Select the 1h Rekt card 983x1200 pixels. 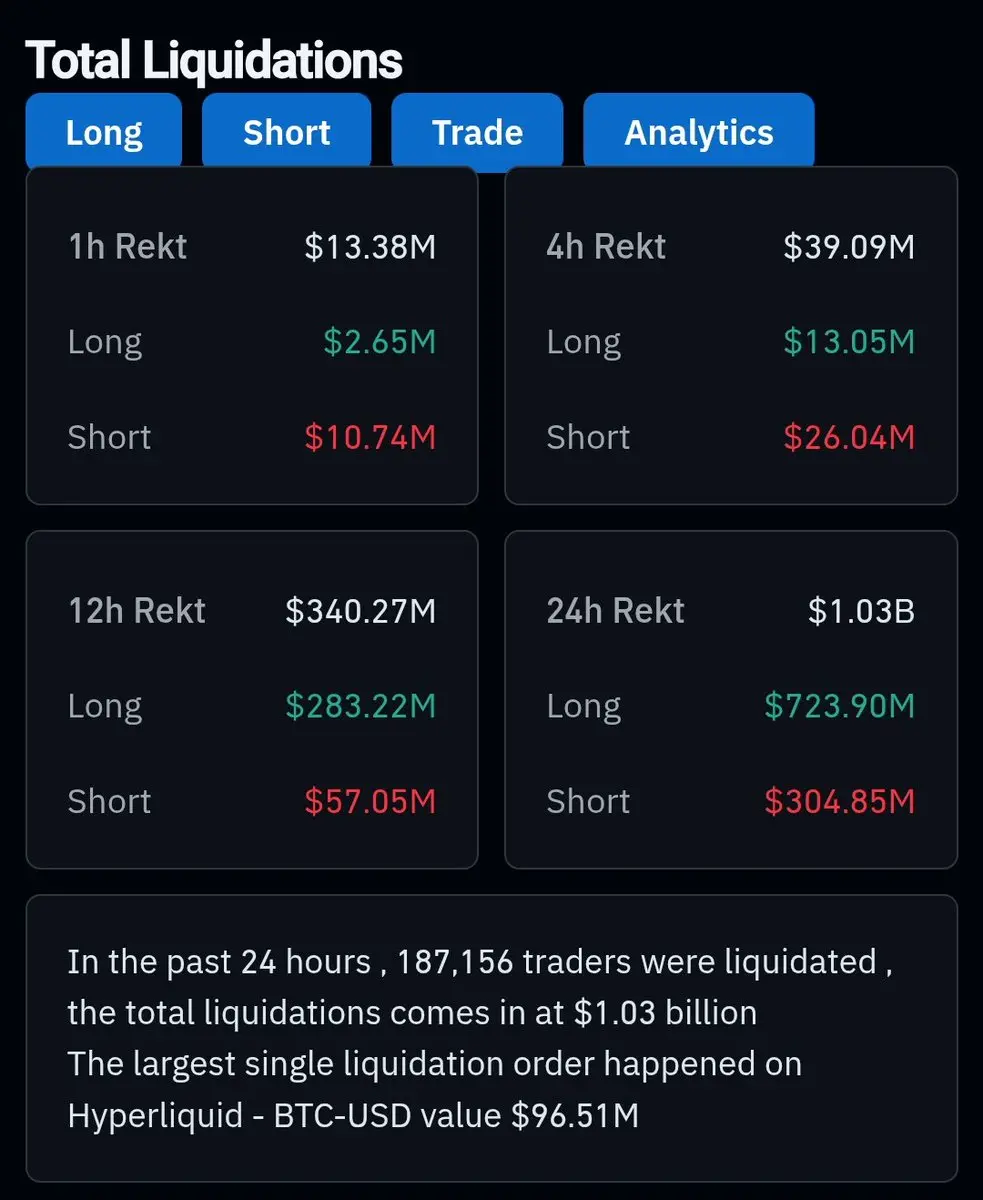pyautogui.click(x=252, y=335)
